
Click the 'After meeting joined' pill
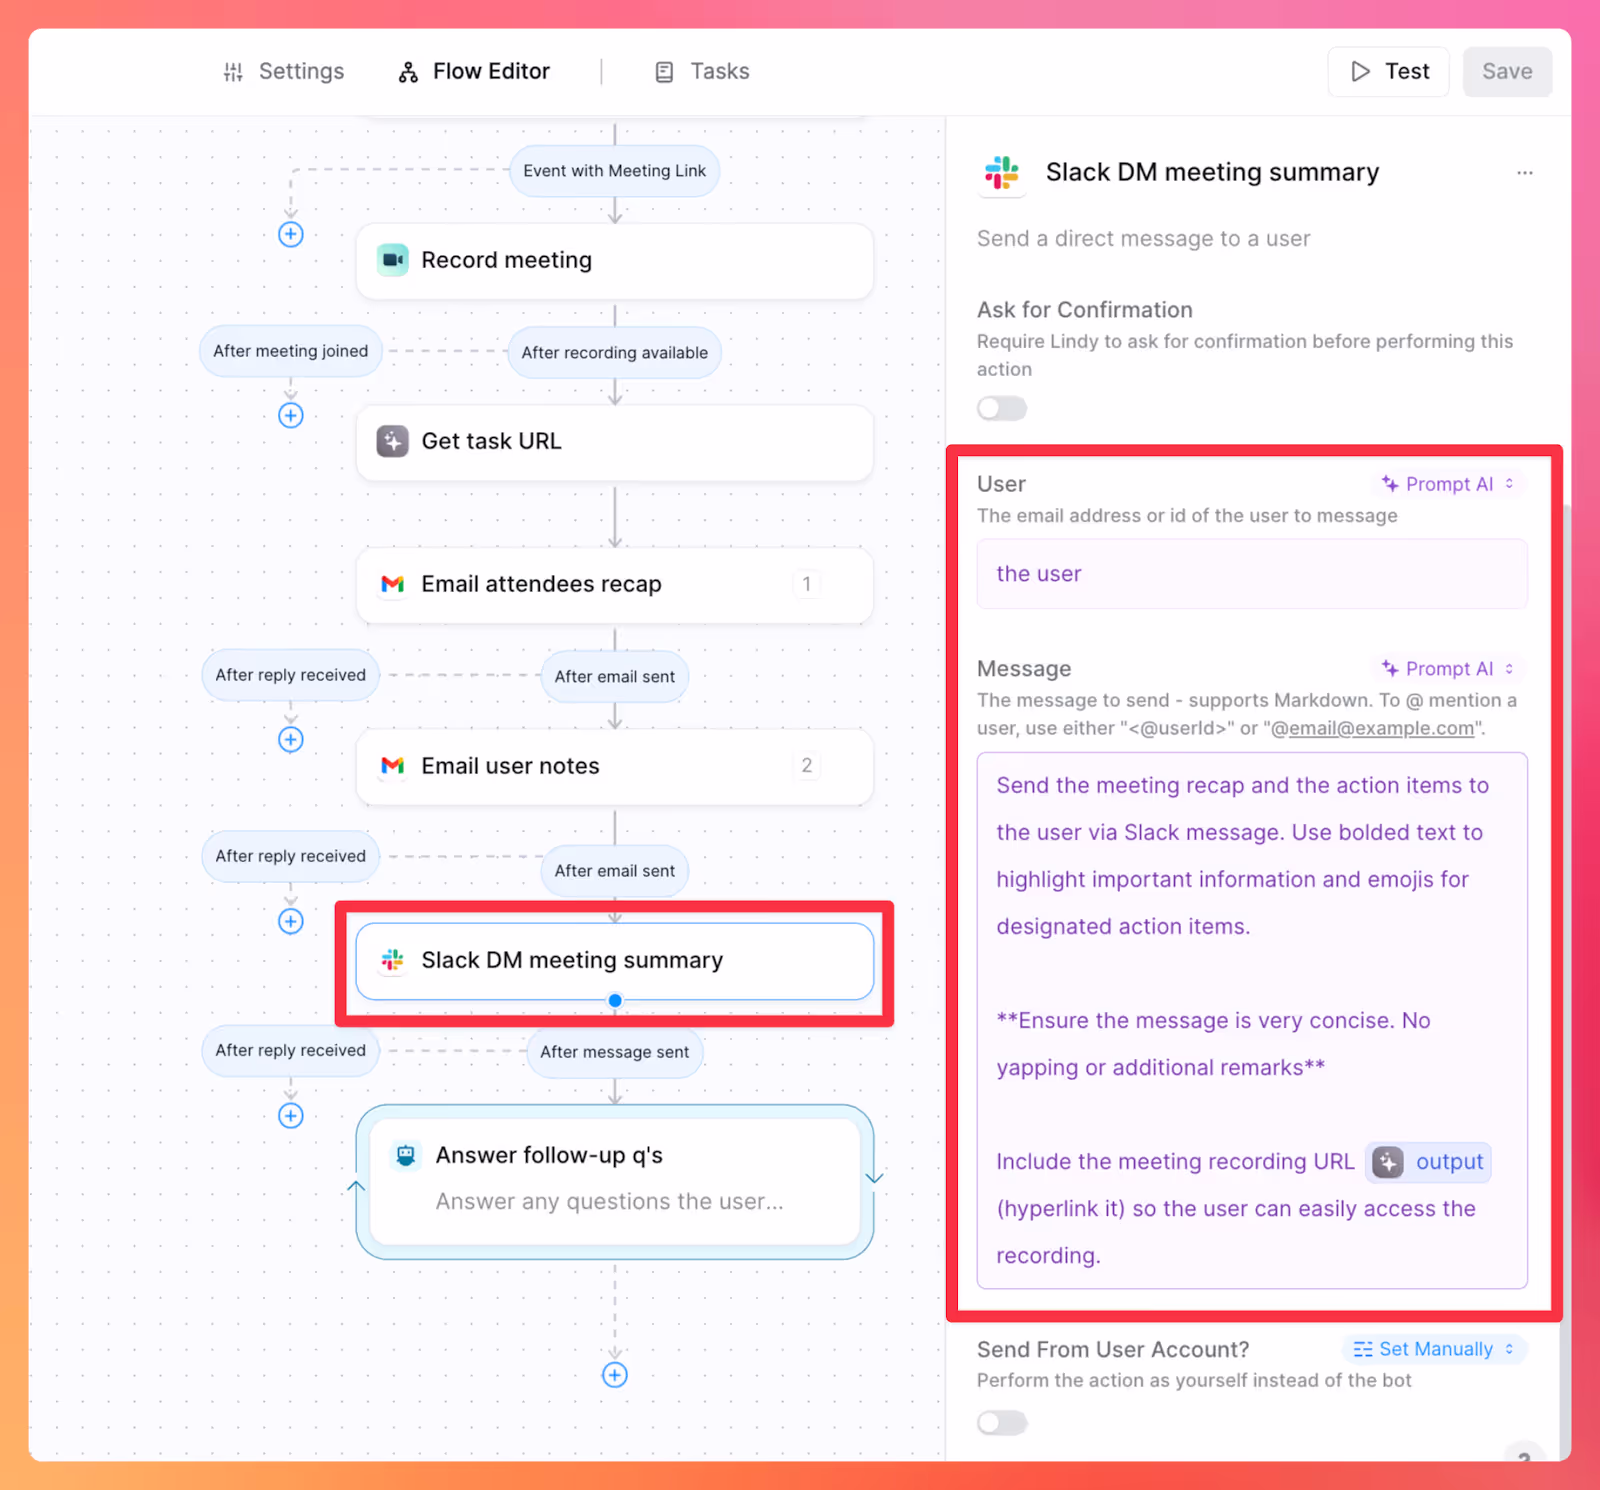pyautogui.click(x=291, y=351)
